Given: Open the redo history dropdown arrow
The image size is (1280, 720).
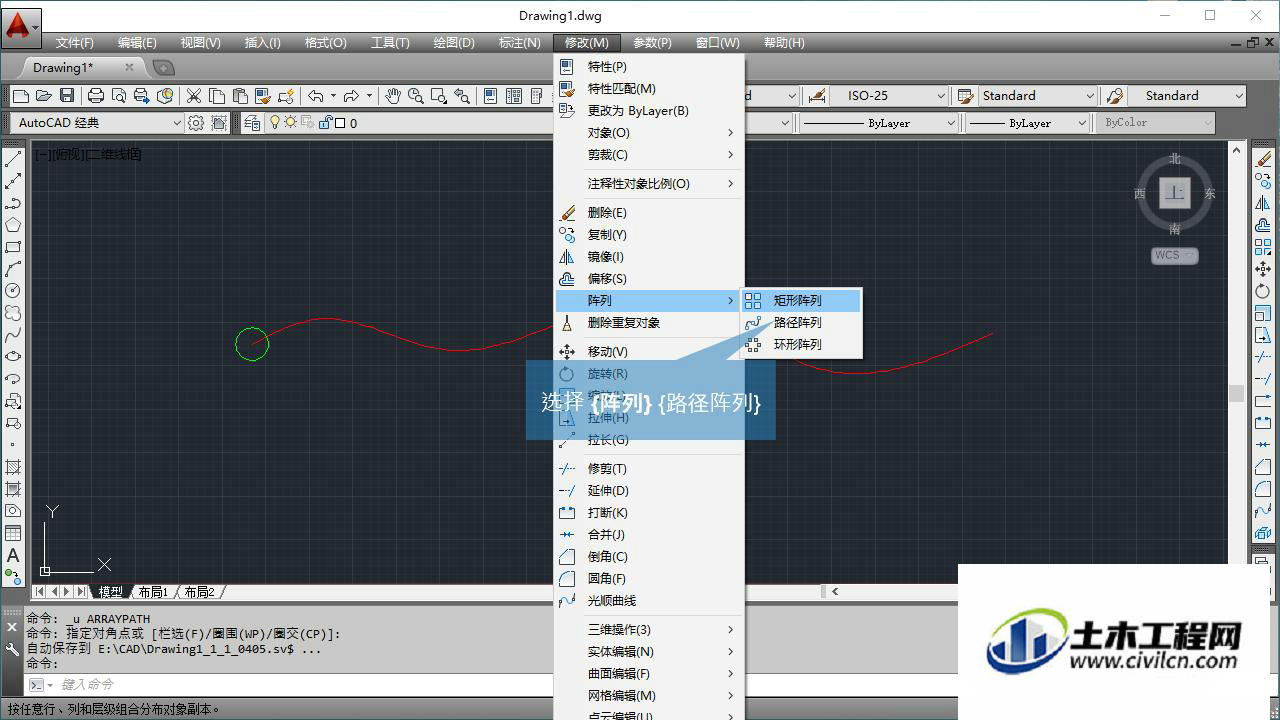Looking at the screenshot, I should (x=369, y=96).
